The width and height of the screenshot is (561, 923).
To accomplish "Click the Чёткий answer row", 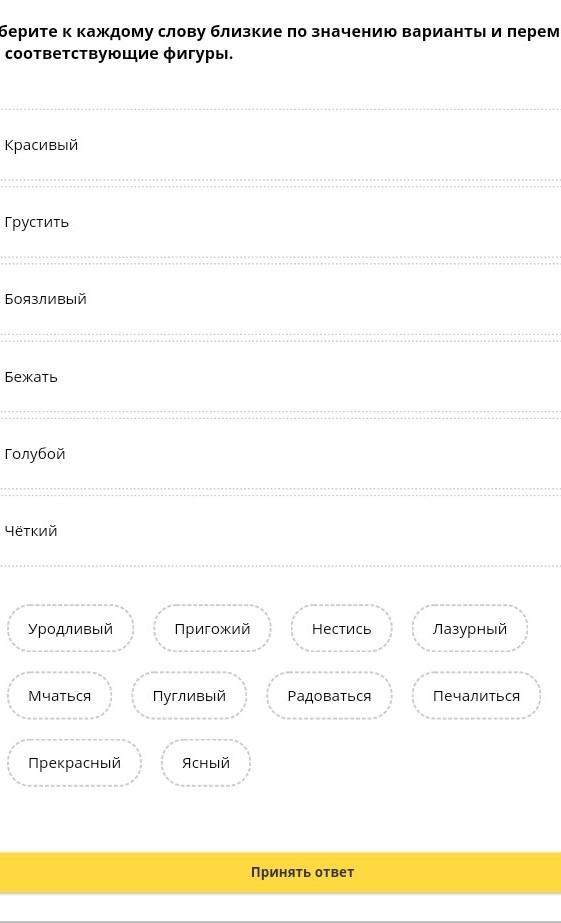I will 280,531.
